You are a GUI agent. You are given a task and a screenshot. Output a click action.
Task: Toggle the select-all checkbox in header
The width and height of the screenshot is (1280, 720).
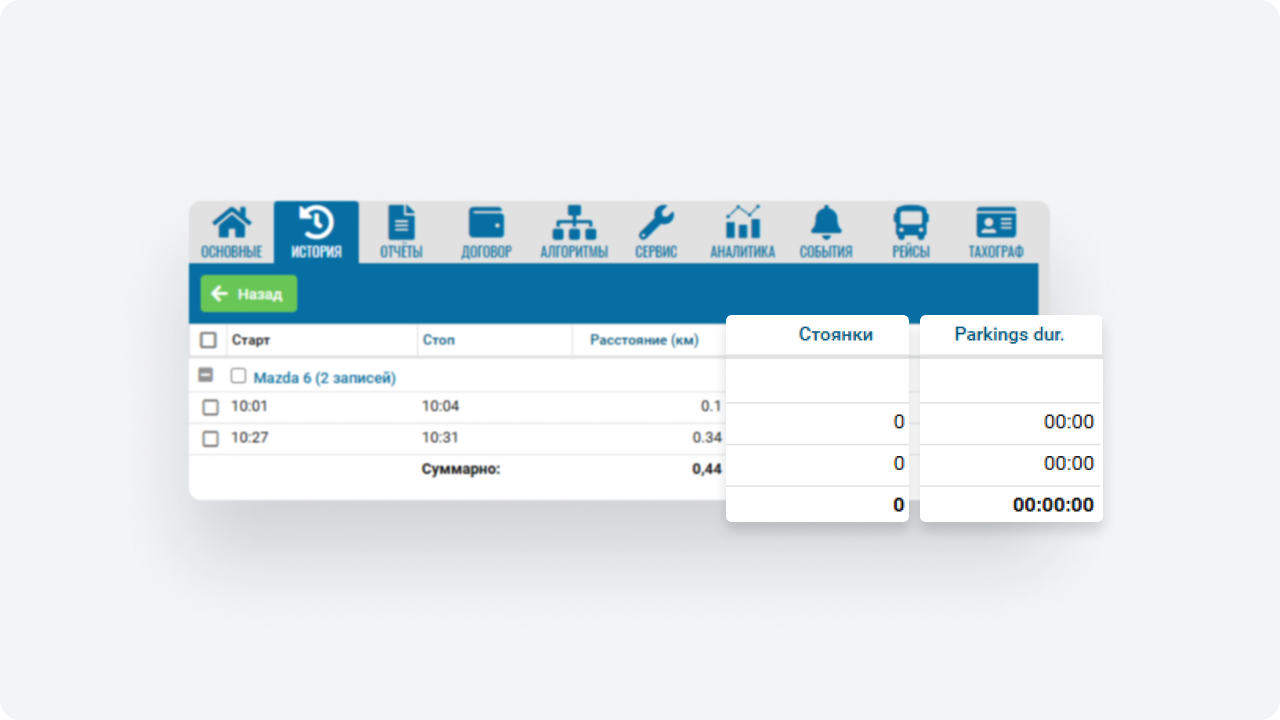click(x=208, y=340)
